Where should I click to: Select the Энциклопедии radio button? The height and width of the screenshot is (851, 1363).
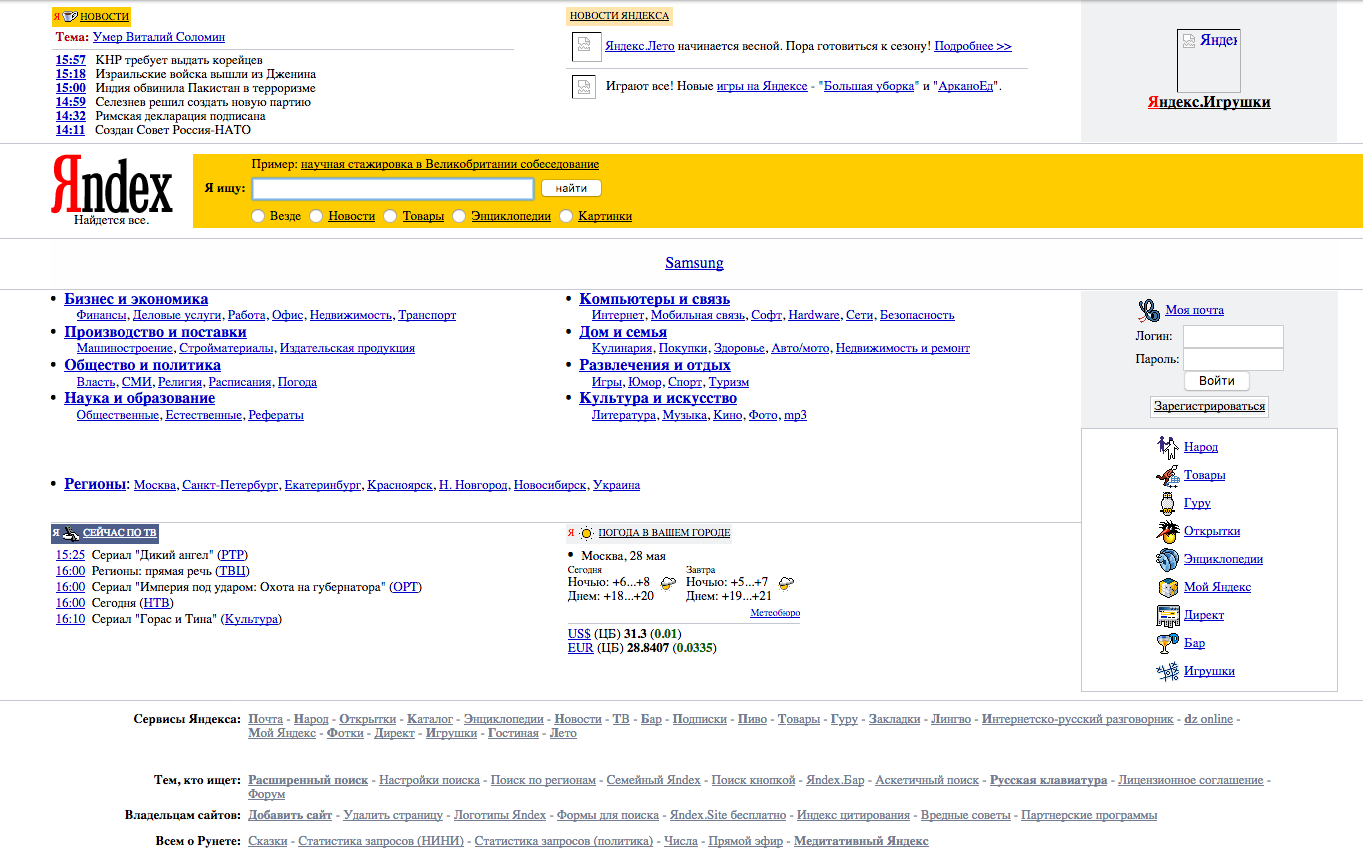[x=459, y=216]
